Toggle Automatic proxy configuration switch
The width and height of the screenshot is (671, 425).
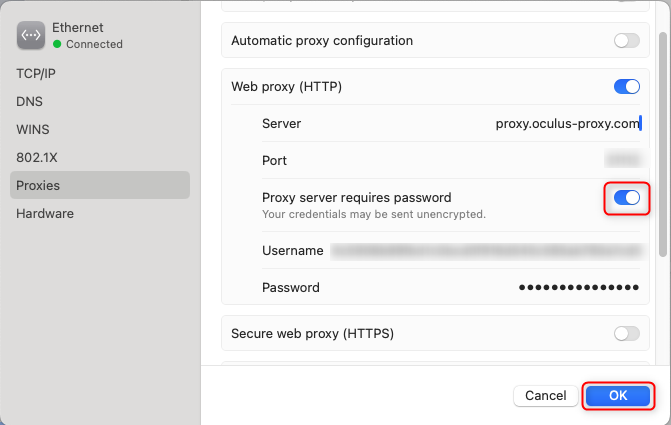[626, 41]
